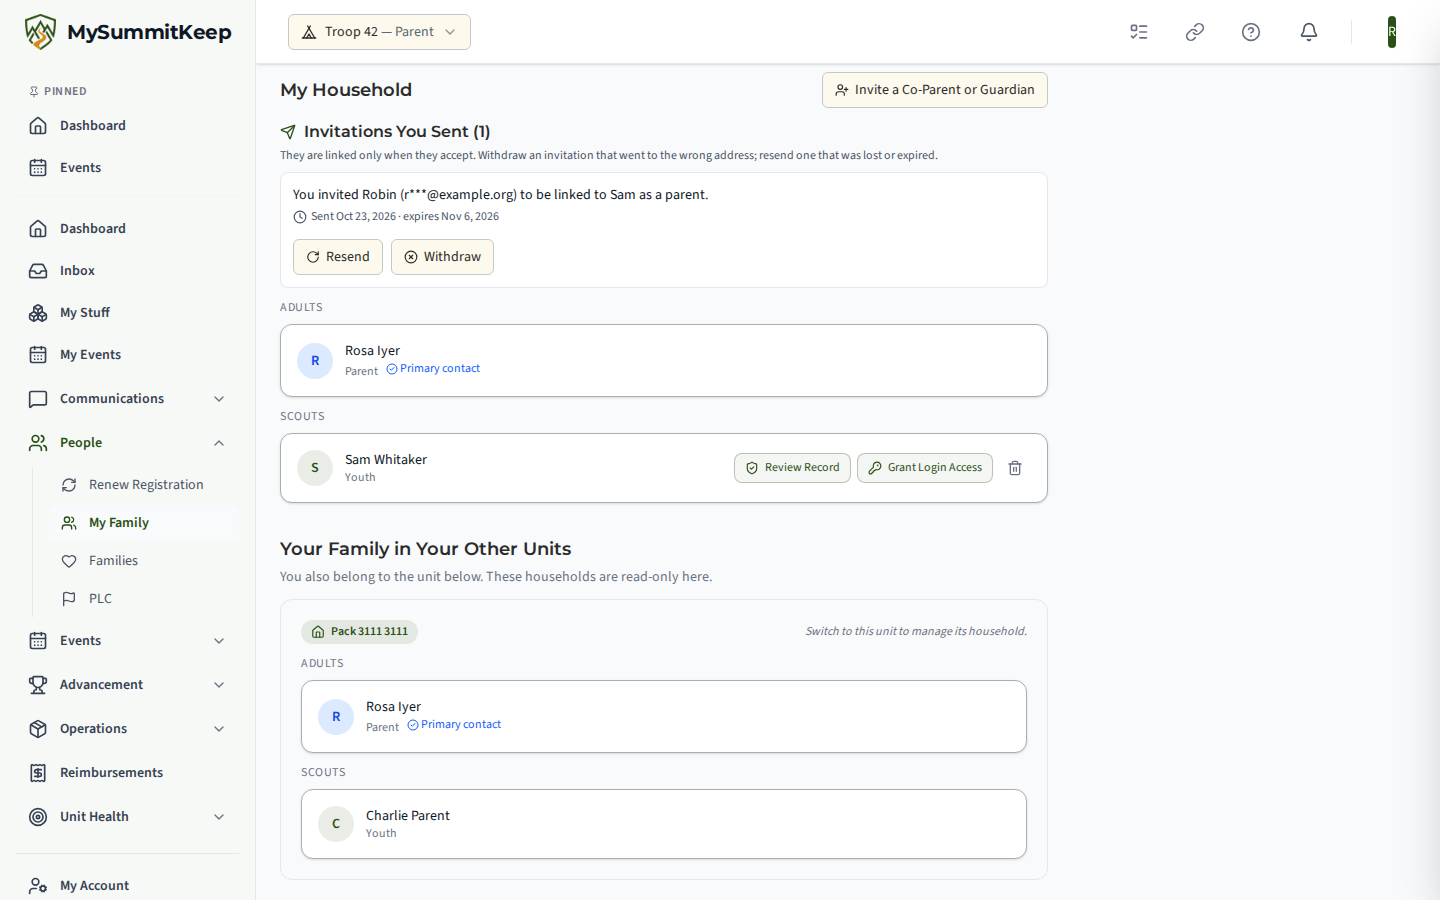Viewport: 1440px width, 900px height.
Task: Open the Troop 42 — Parent unit switcher
Action: [x=379, y=32]
